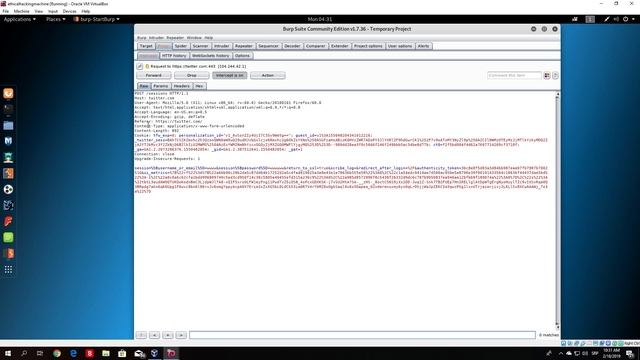The image size is (640, 360).
Task: Launch Maltego from the dock
Action: click(x=8, y=205)
